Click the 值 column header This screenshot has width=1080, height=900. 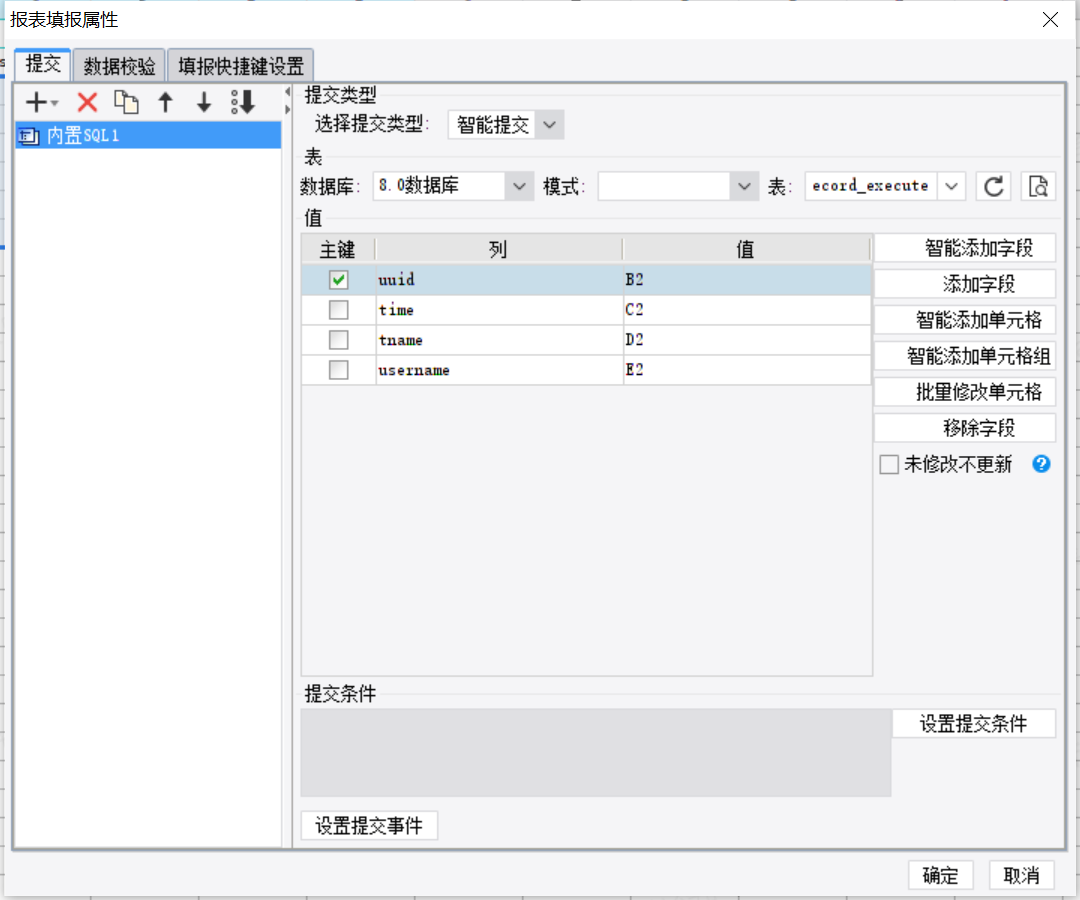click(747, 249)
